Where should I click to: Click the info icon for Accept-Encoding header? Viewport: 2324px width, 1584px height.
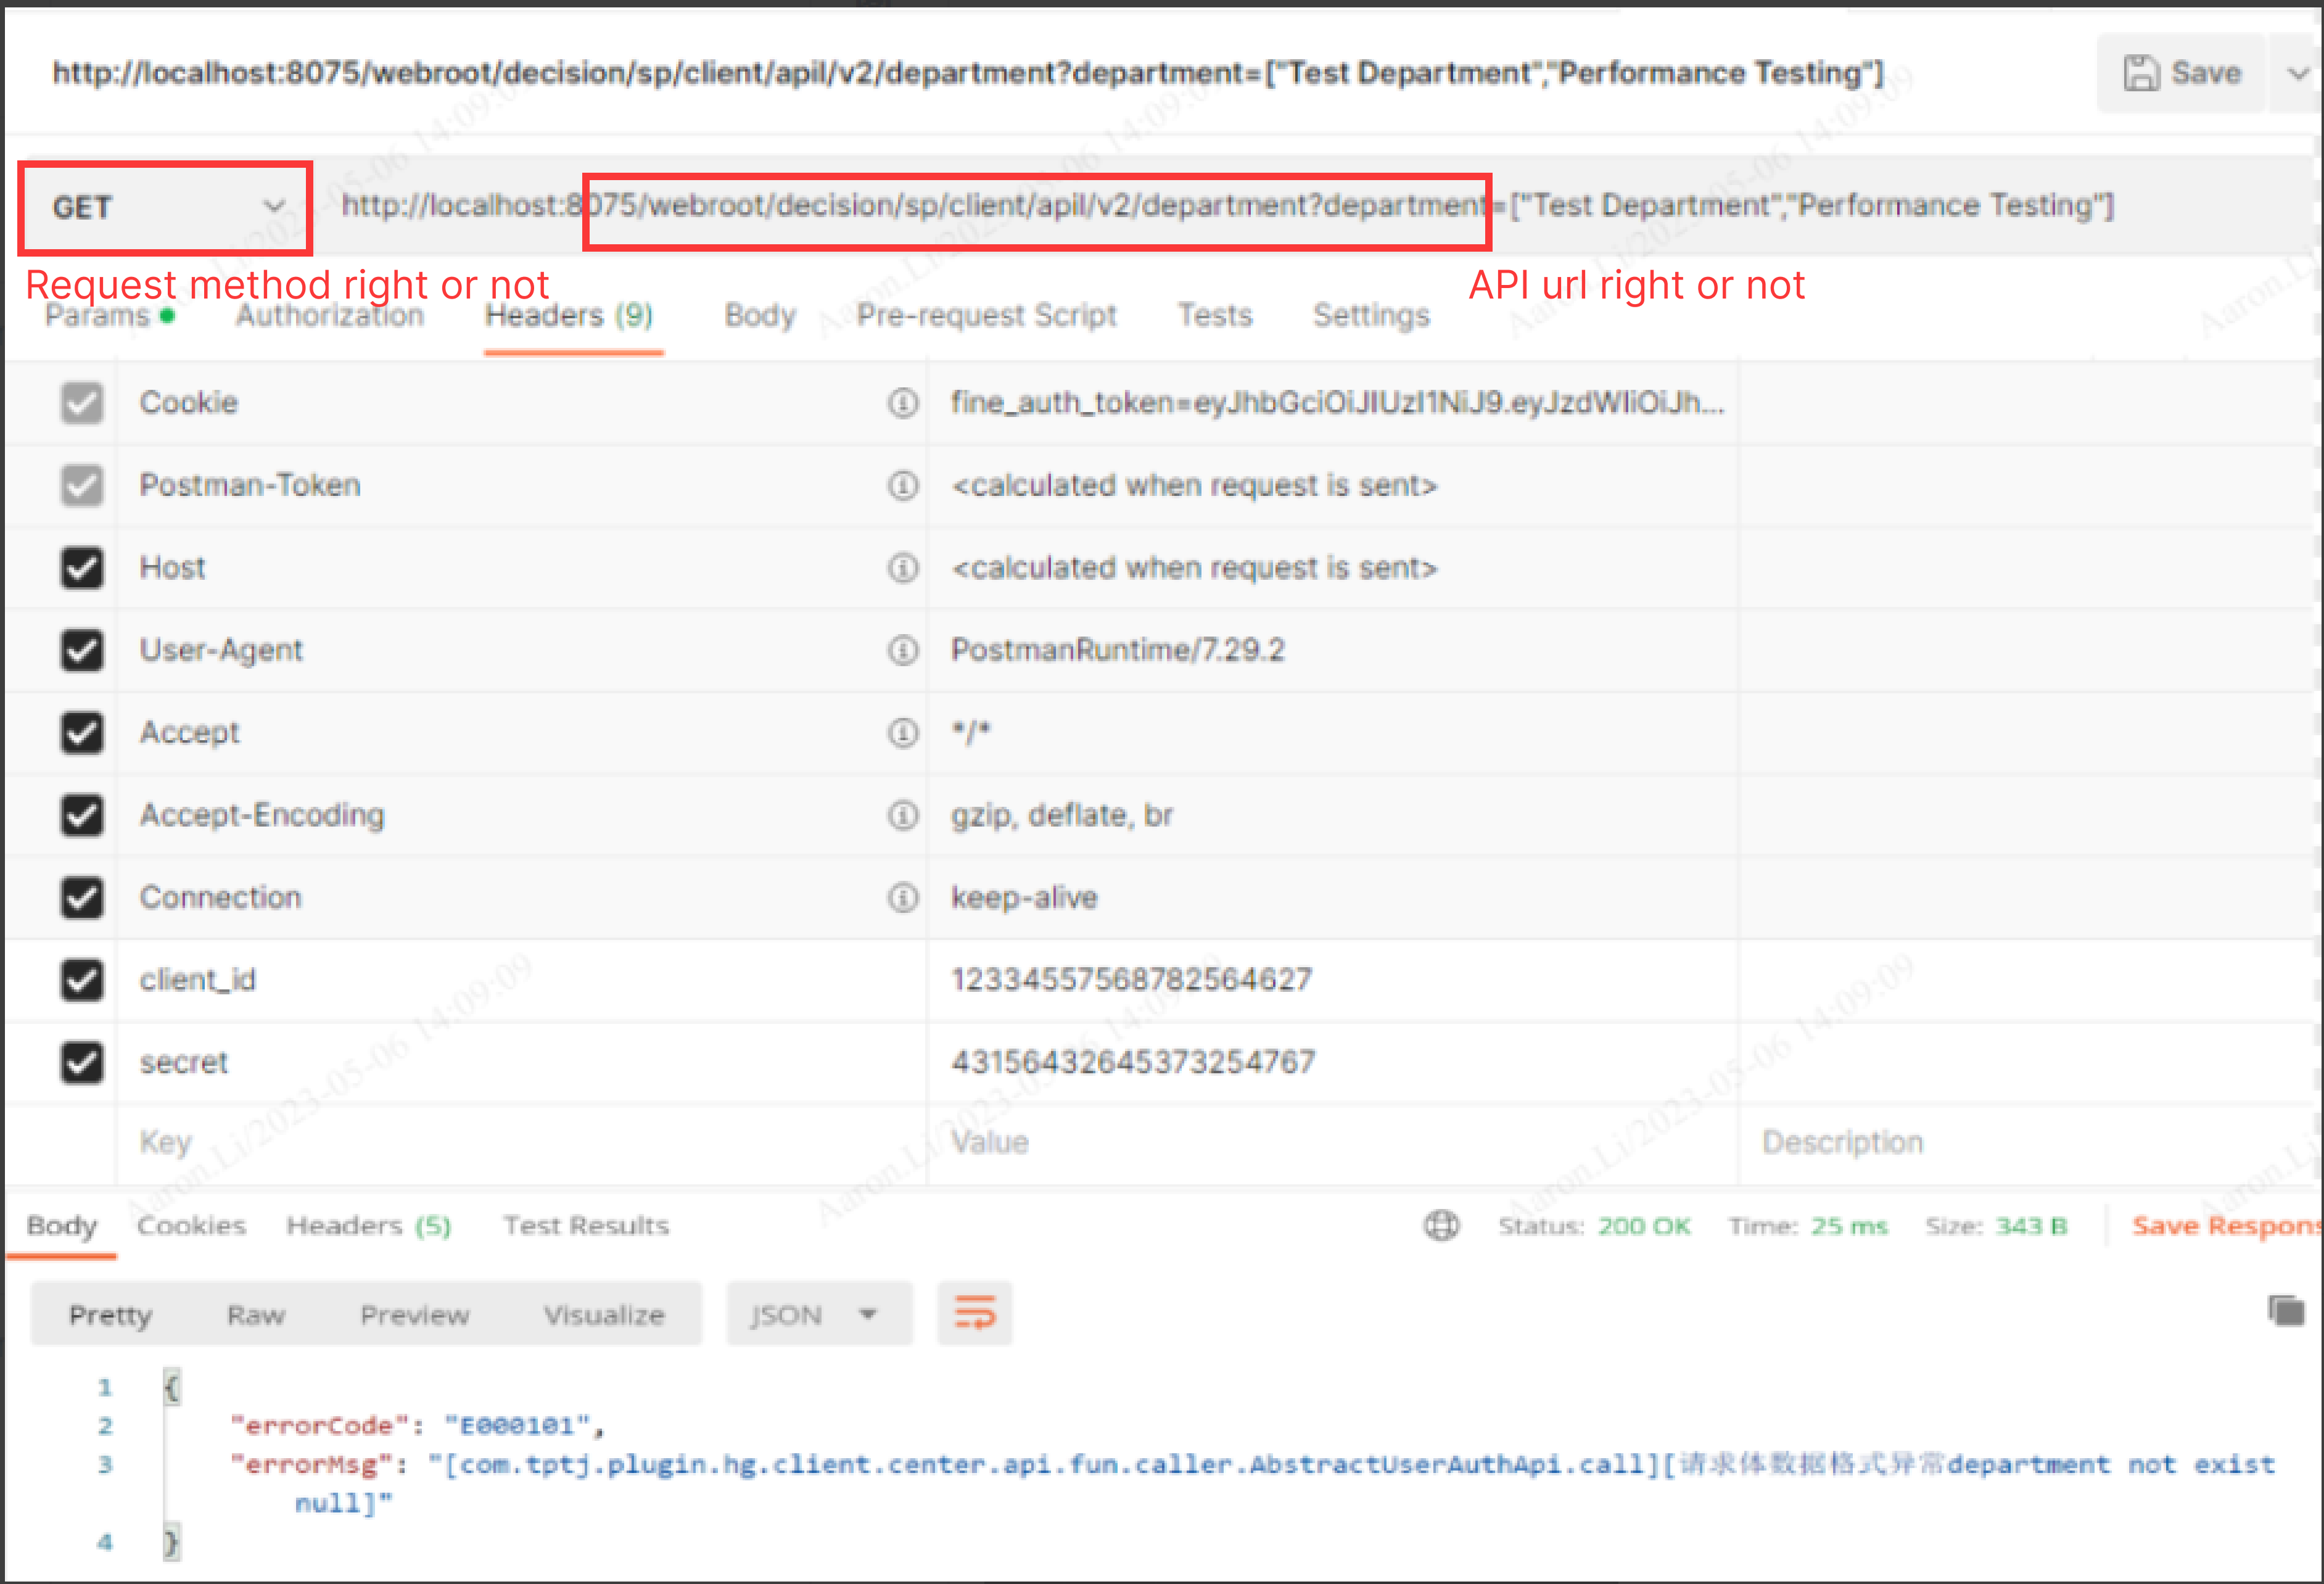pos(903,816)
